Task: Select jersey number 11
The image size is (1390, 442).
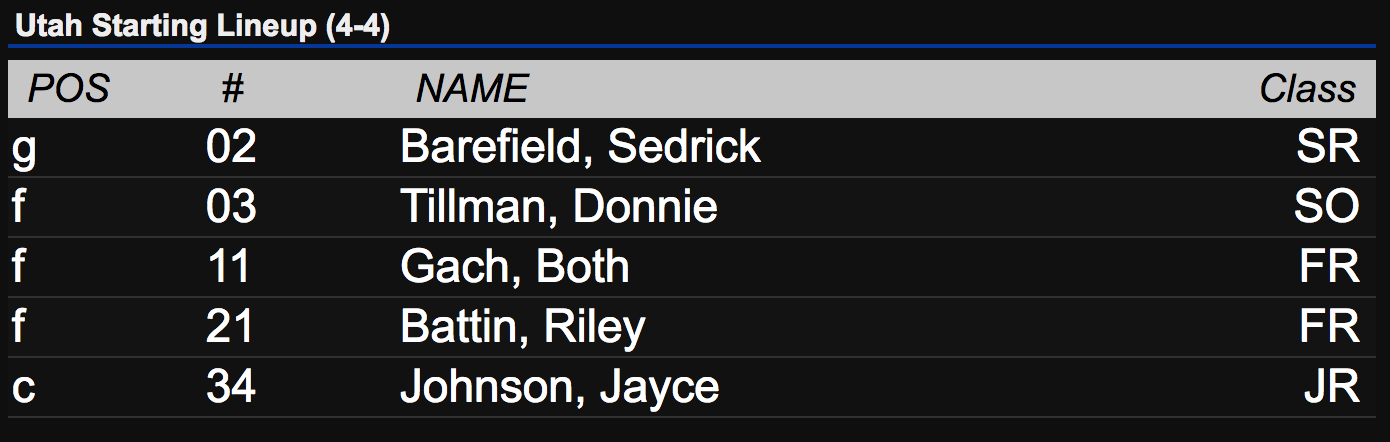Action: click(229, 267)
